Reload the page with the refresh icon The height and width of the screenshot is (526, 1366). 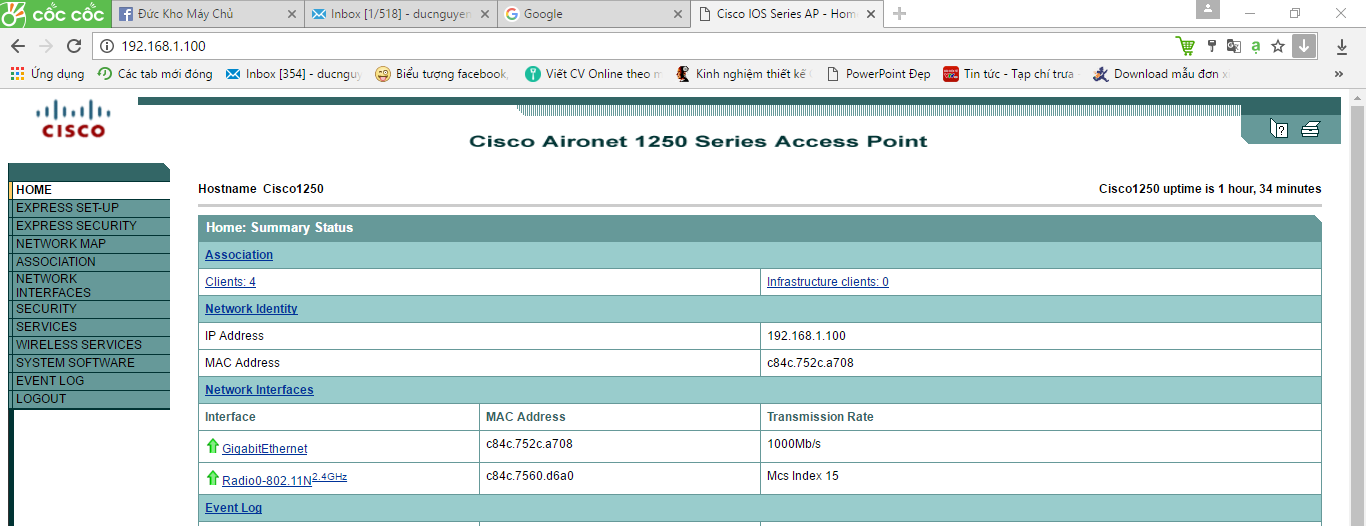click(74, 46)
